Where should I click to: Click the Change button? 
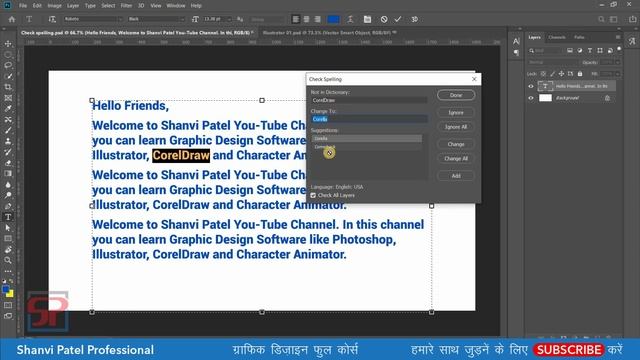456,144
